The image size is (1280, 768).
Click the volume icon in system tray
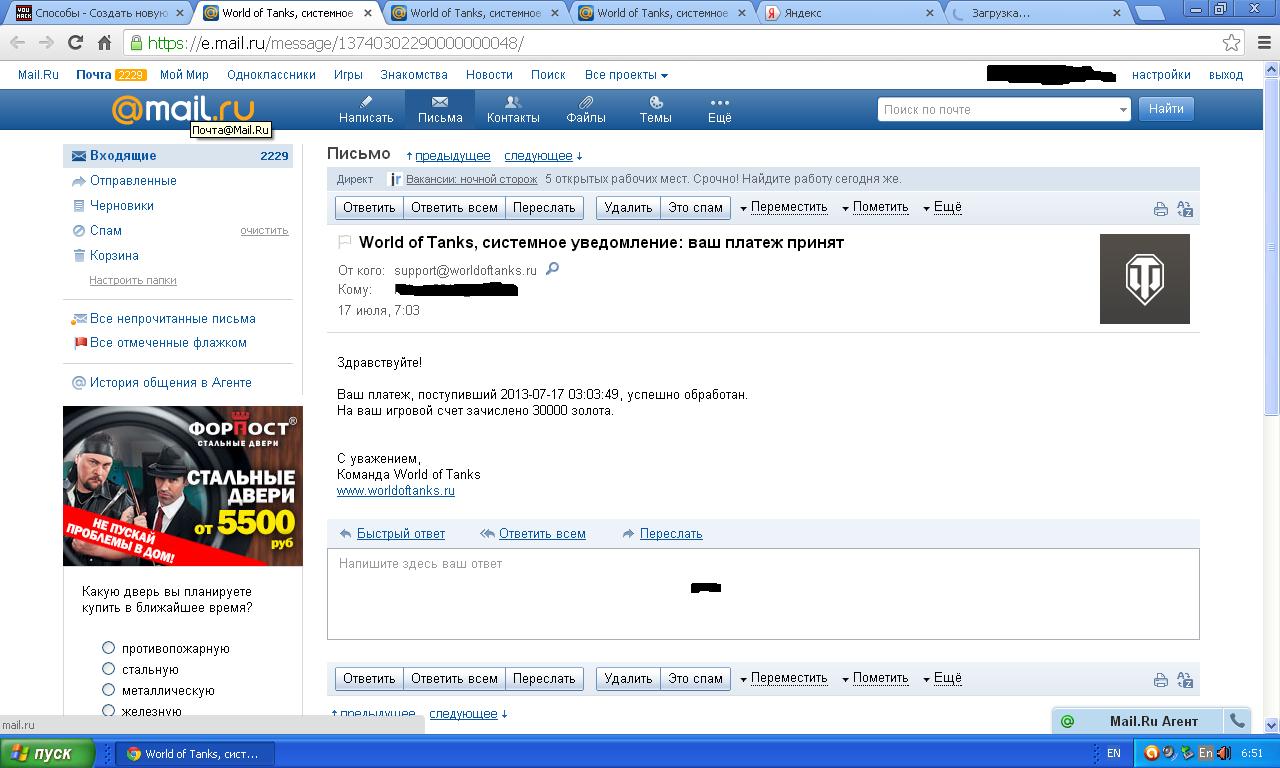[x=1224, y=753]
